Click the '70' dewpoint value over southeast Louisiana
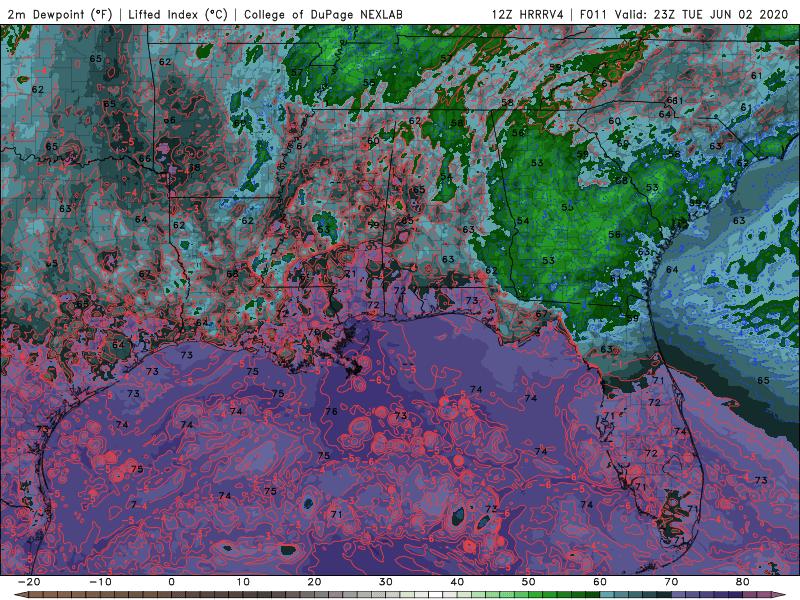This screenshot has width=800, height=600. point(313,332)
